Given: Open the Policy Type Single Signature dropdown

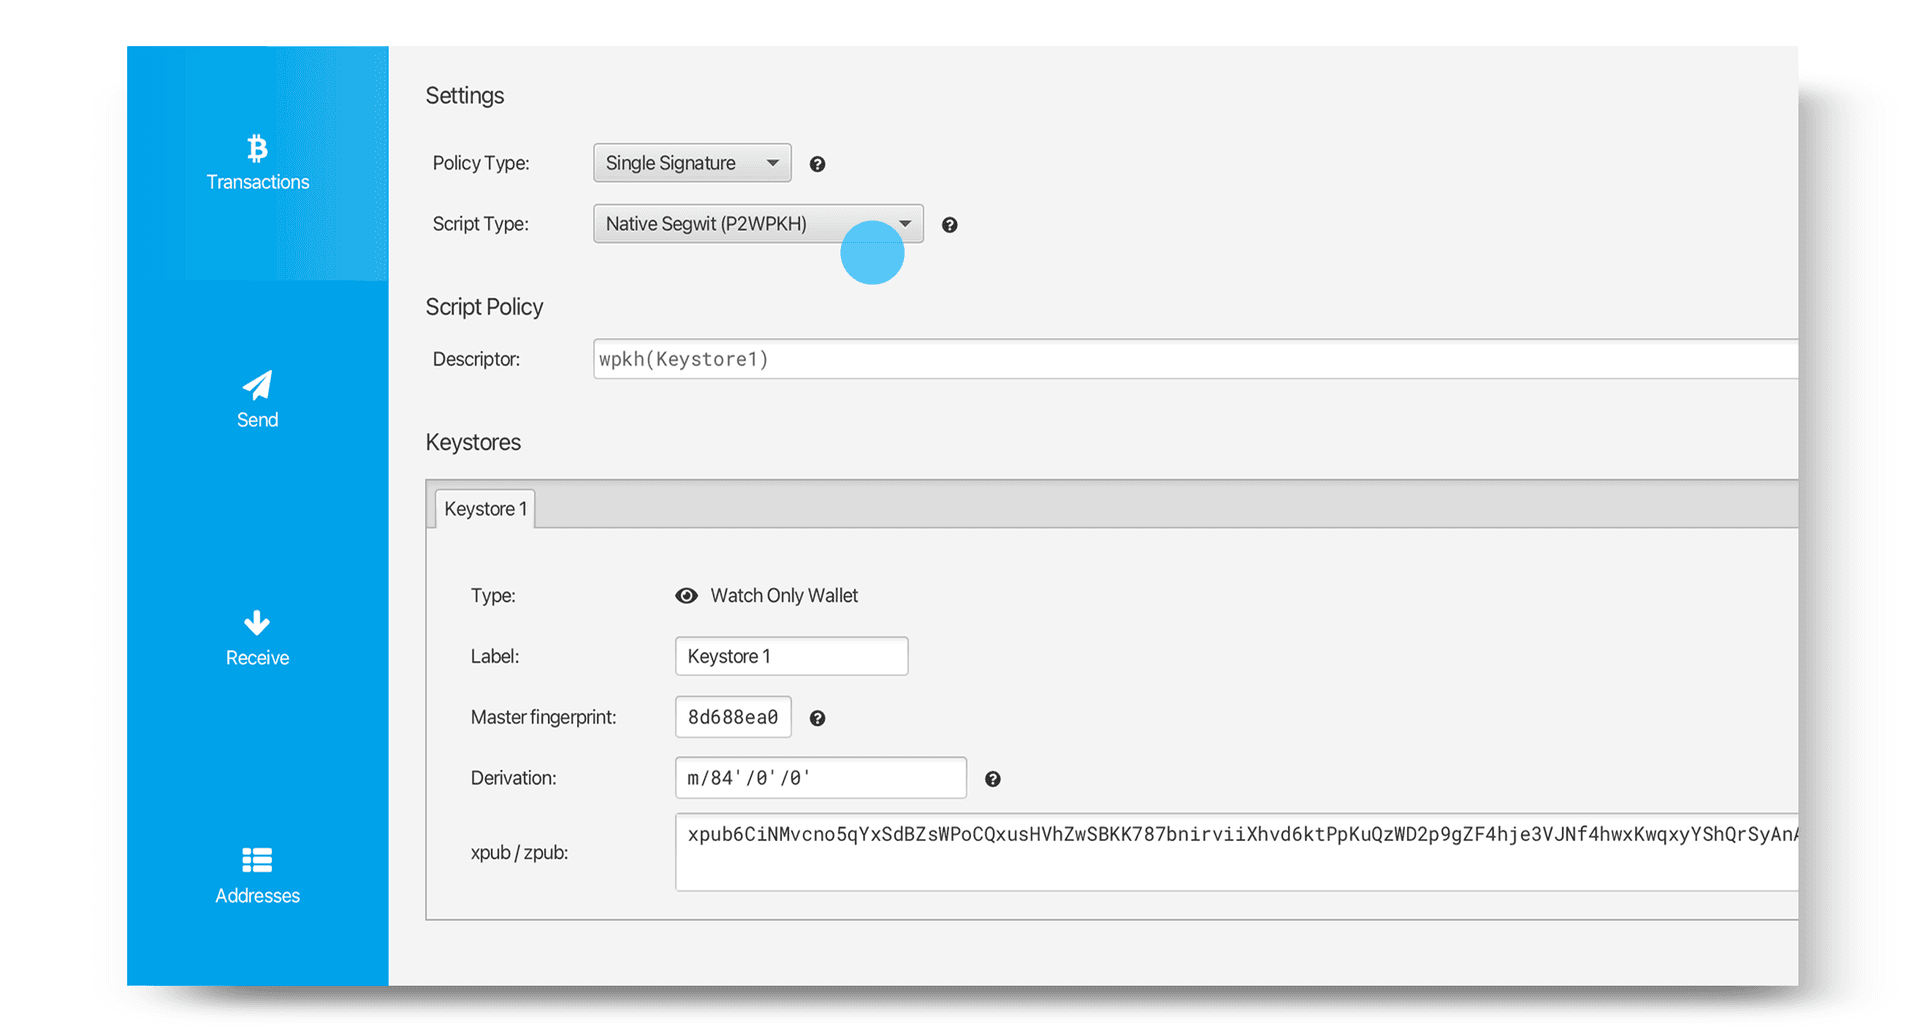Looking at the screenshot, I should coord(692,163).
